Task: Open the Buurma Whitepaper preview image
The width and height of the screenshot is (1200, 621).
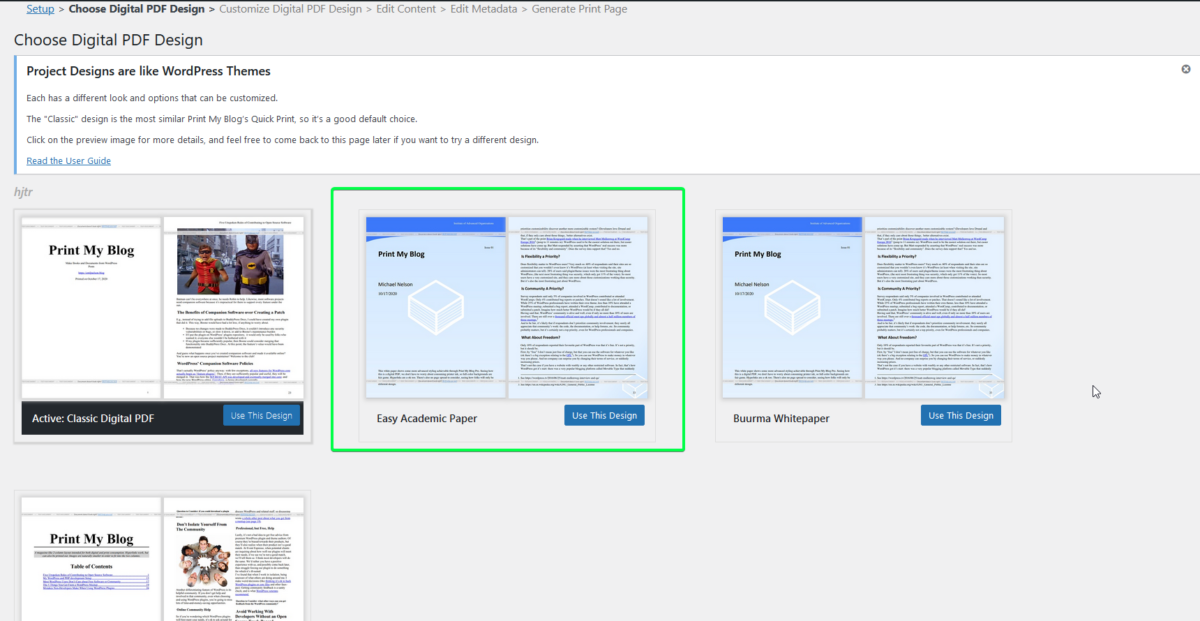Action: point(863,307)
